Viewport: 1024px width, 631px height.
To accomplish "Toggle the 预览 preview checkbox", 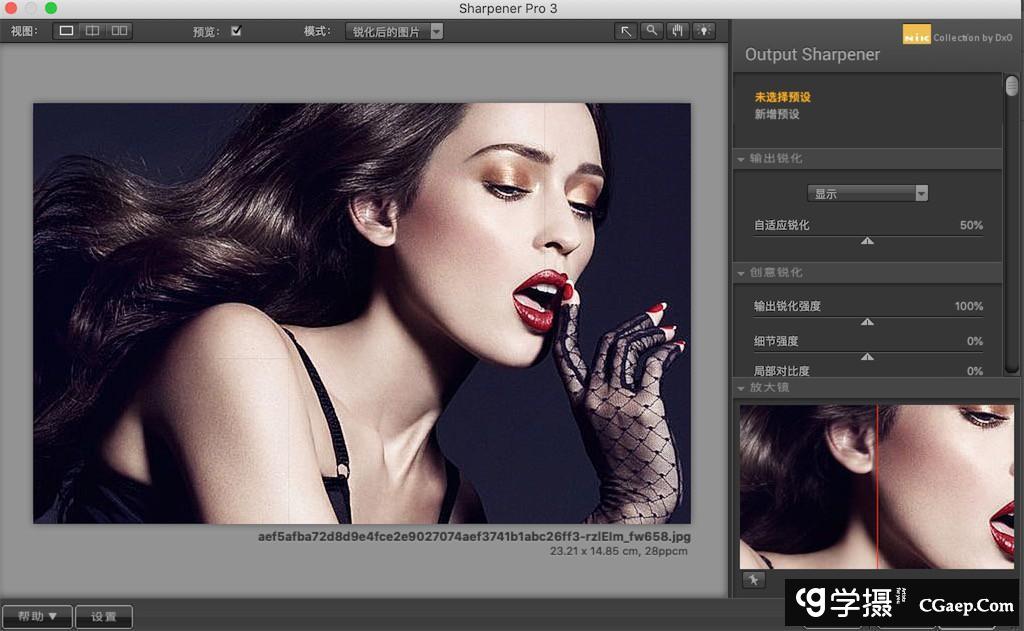I will (x=236, y=31).
